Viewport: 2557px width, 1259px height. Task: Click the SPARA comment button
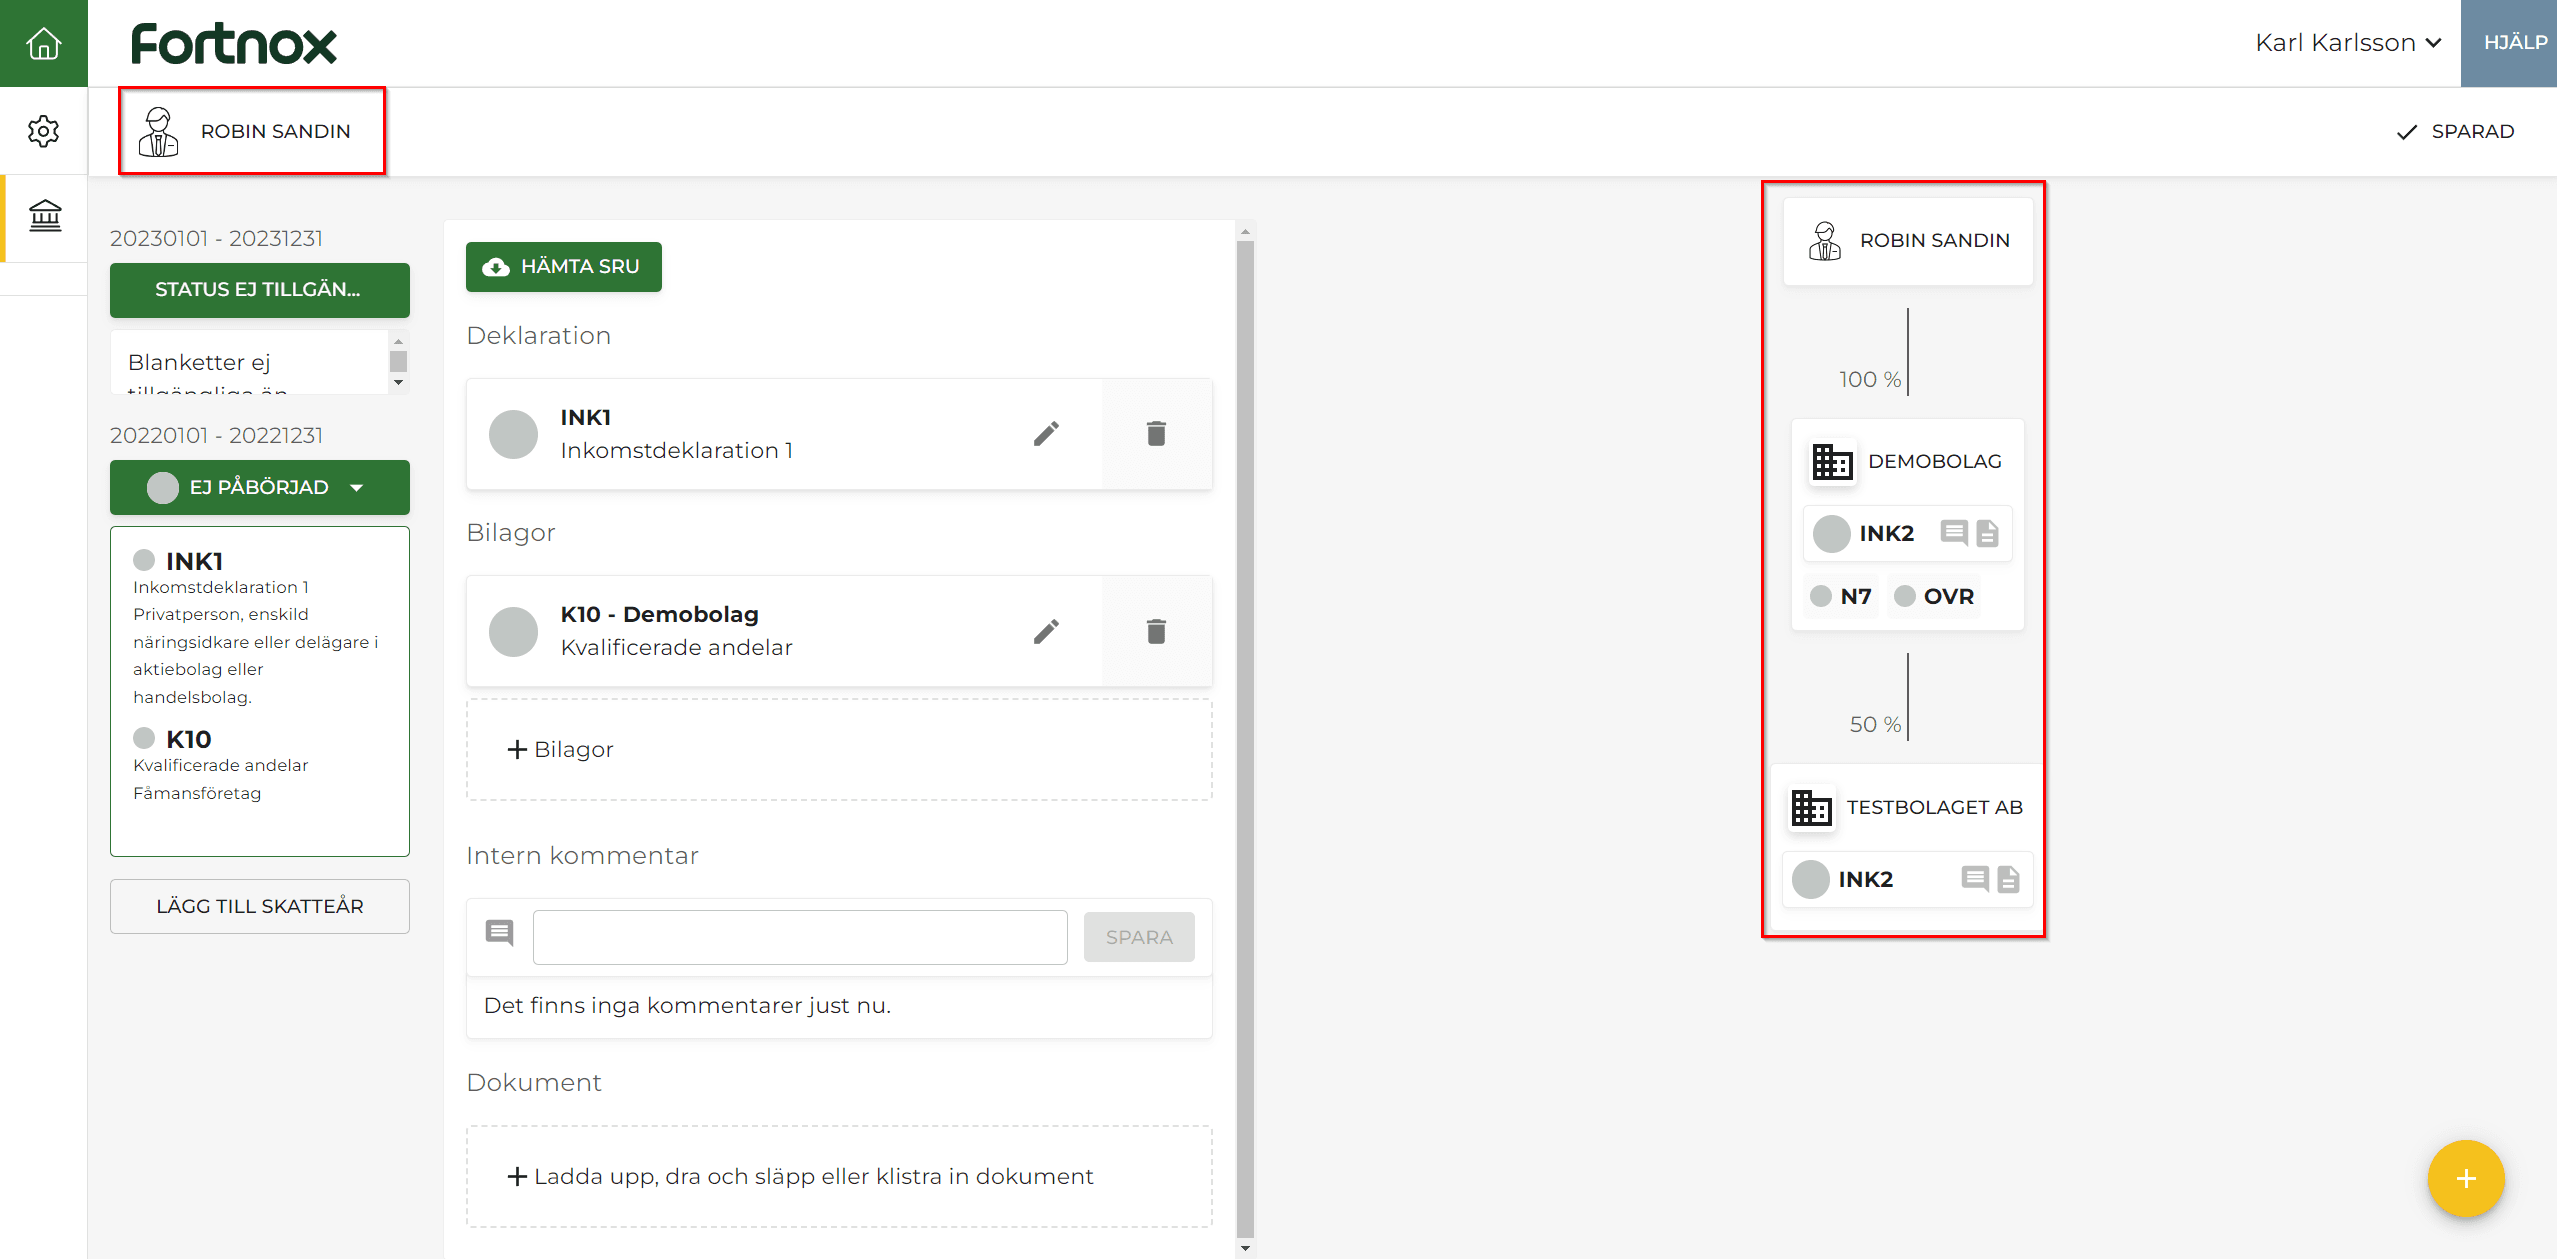point(1139,937)
